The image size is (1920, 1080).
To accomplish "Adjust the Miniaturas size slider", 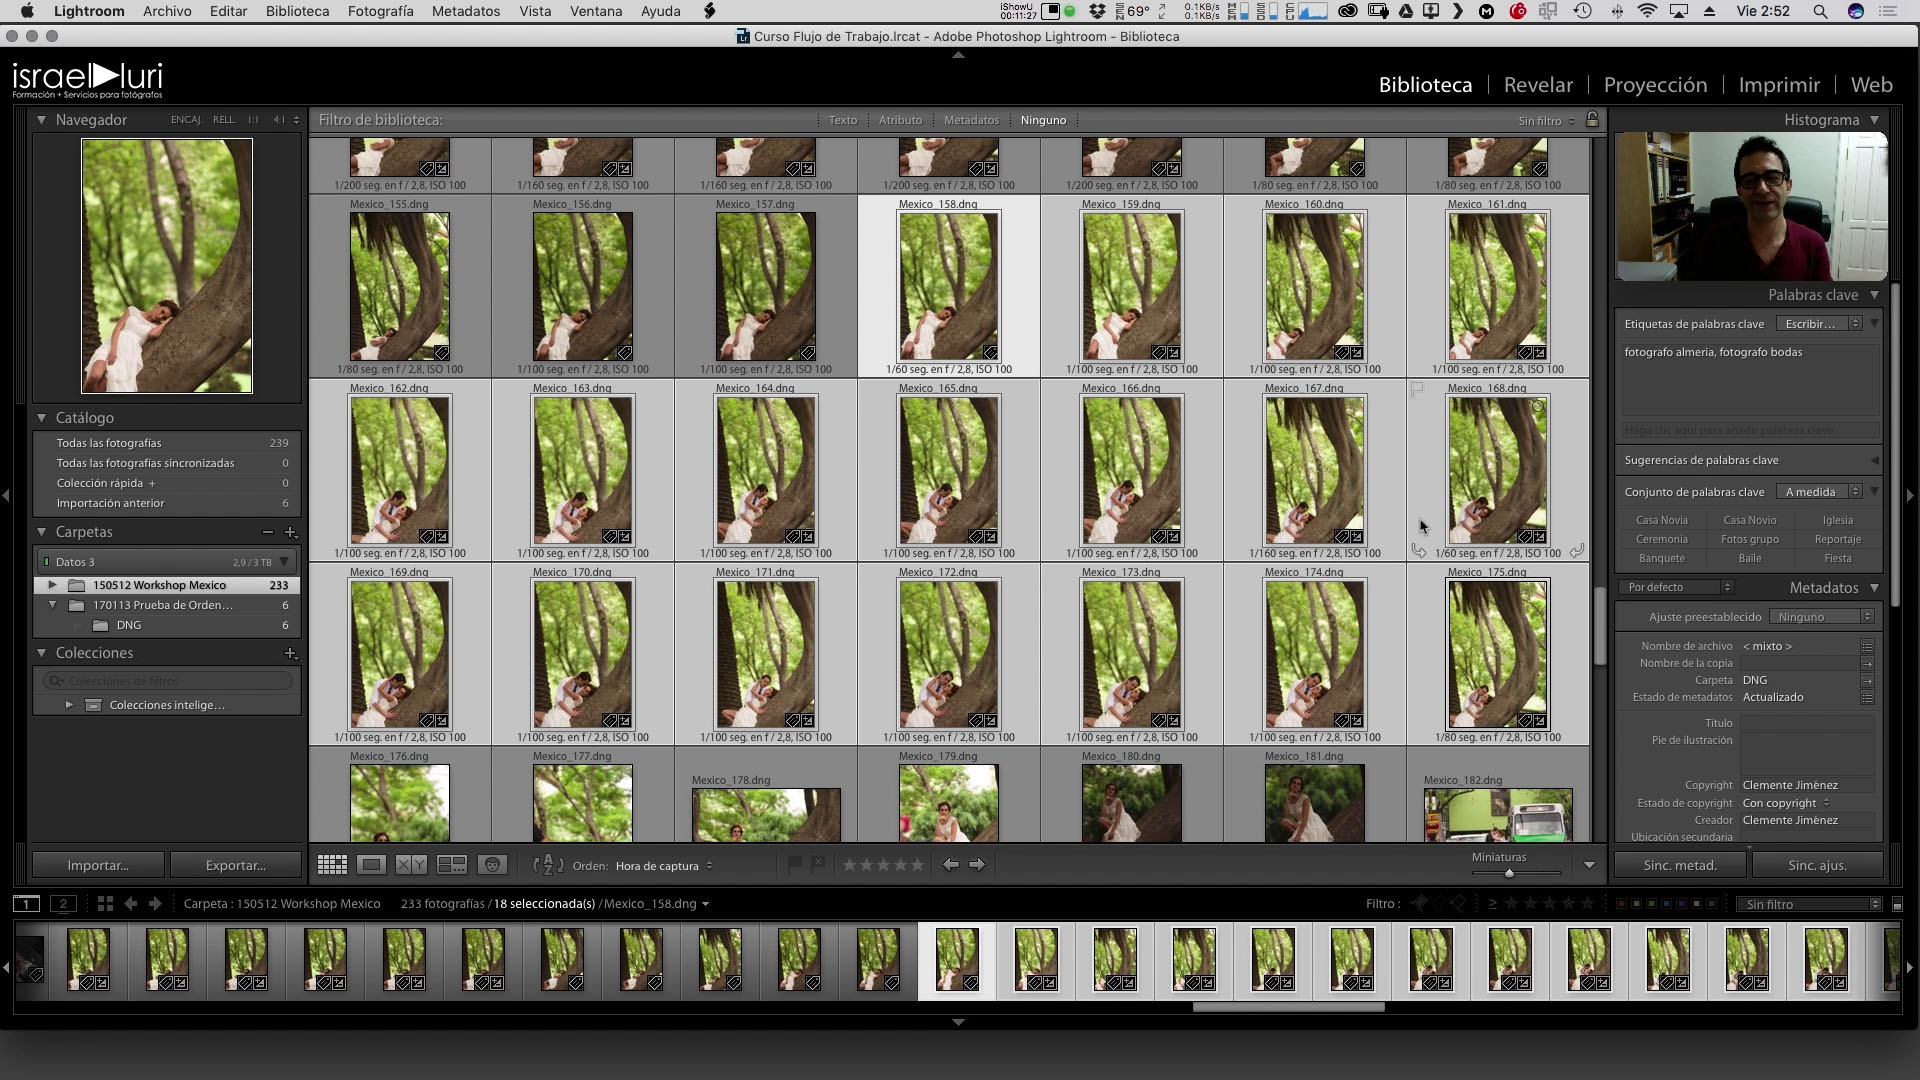I will click(x=1509, y=873).
